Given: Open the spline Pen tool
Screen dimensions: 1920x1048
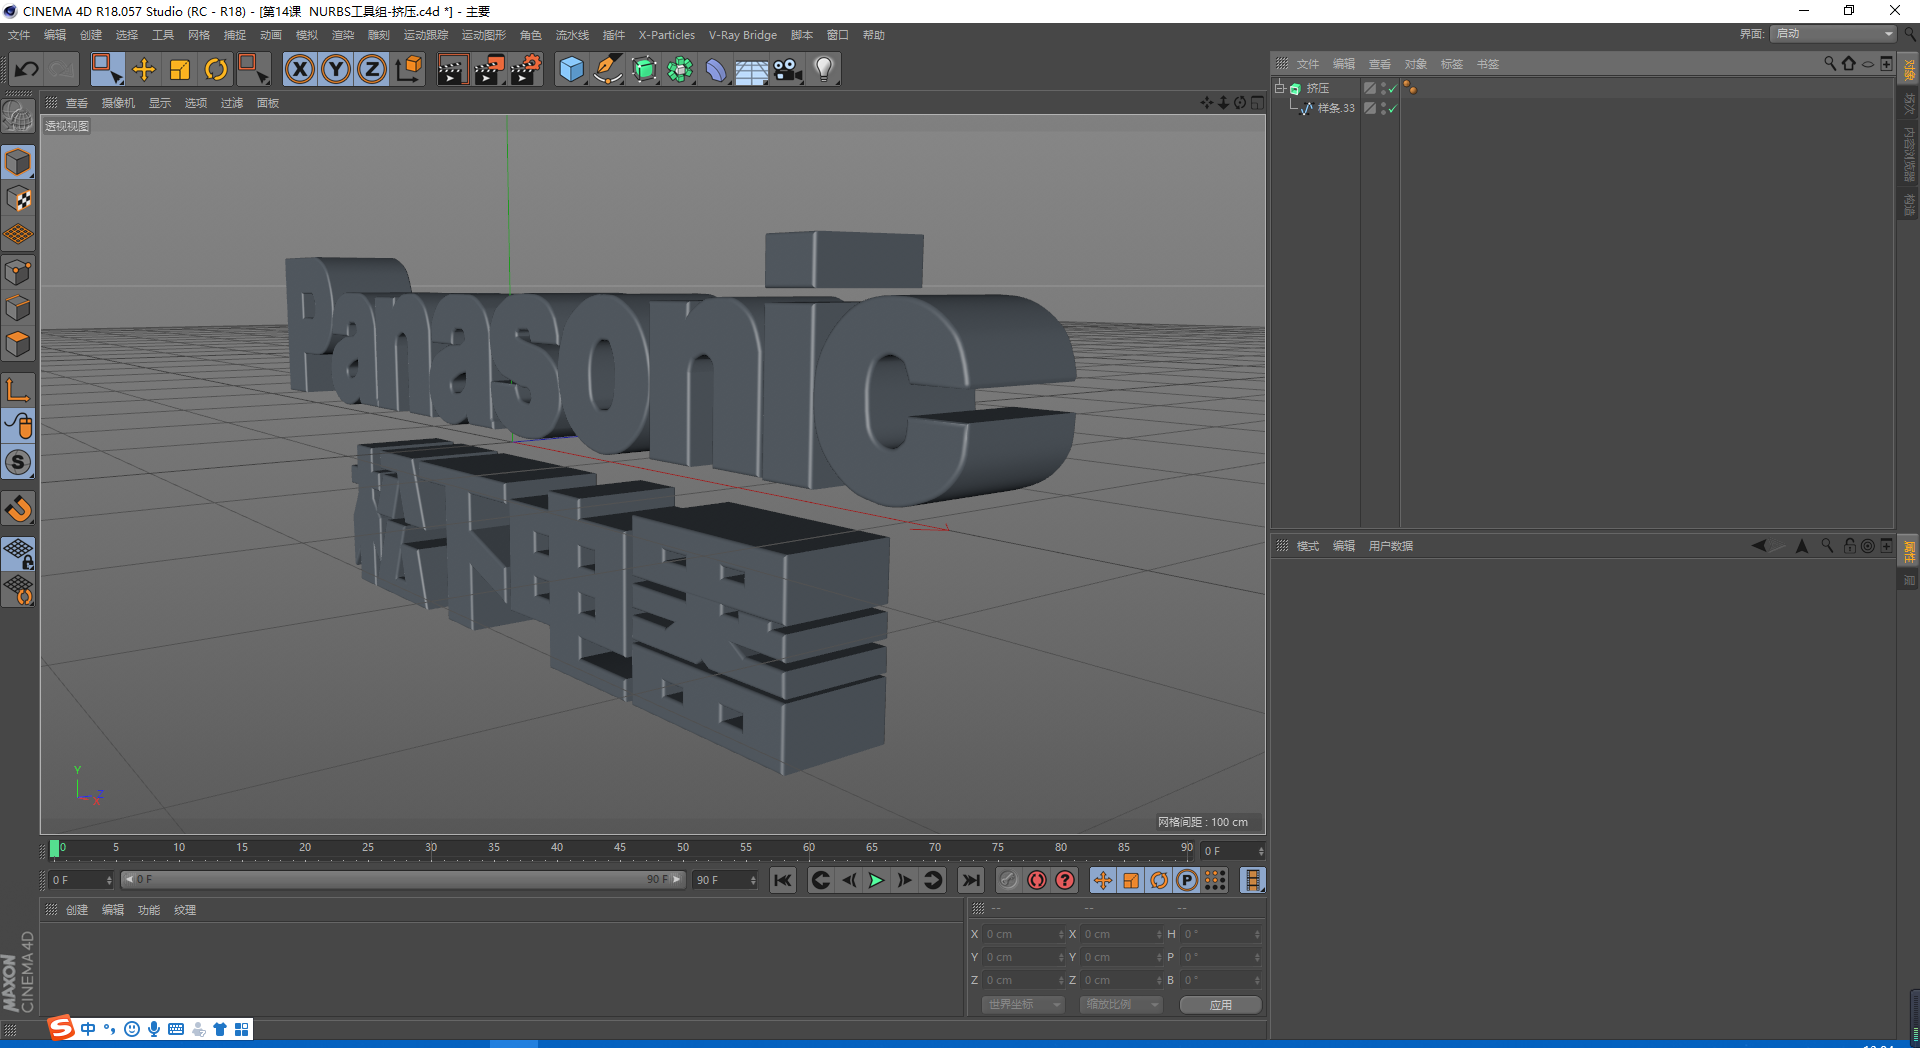Looking at the screenshot, I should pos(608,69).
